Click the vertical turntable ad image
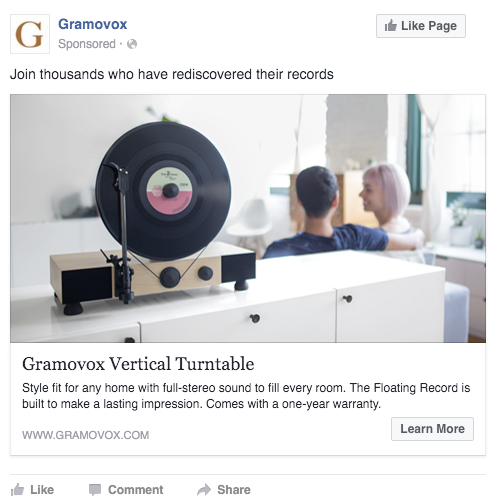The image size is (492, 503). click(248, 219)
